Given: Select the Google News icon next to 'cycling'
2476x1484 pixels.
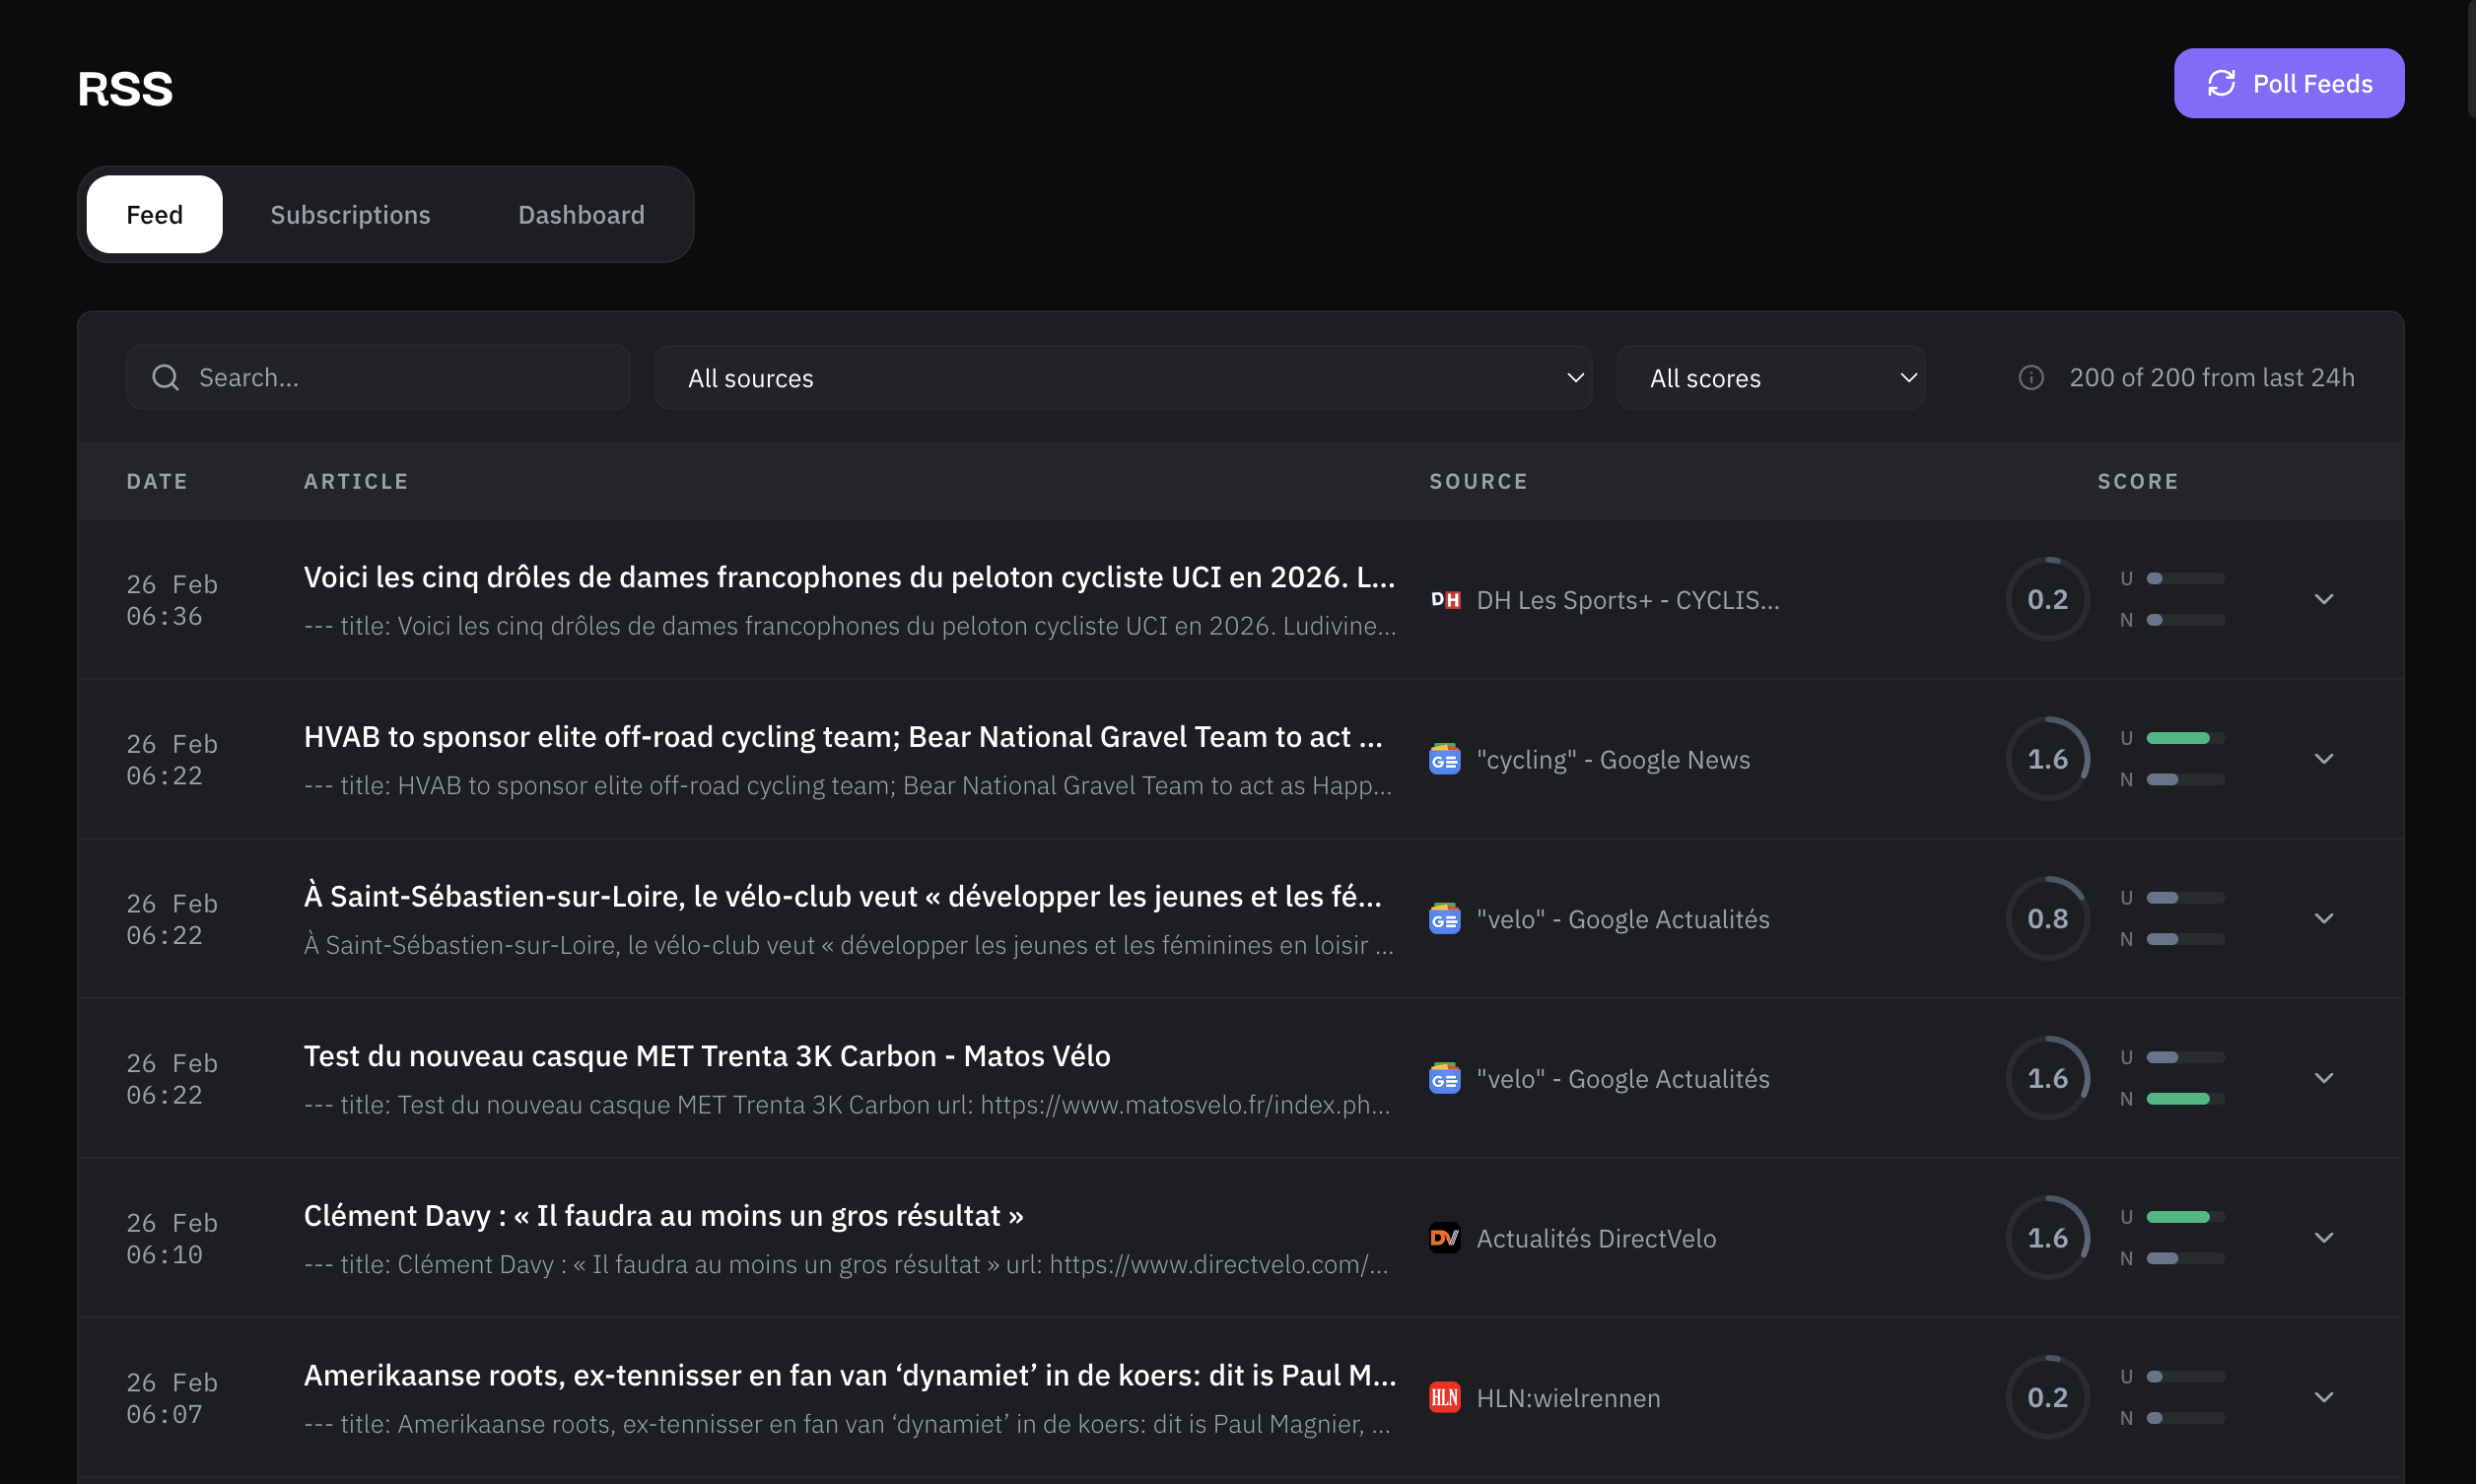Looking at the screenshot, I should [1445, 759].
